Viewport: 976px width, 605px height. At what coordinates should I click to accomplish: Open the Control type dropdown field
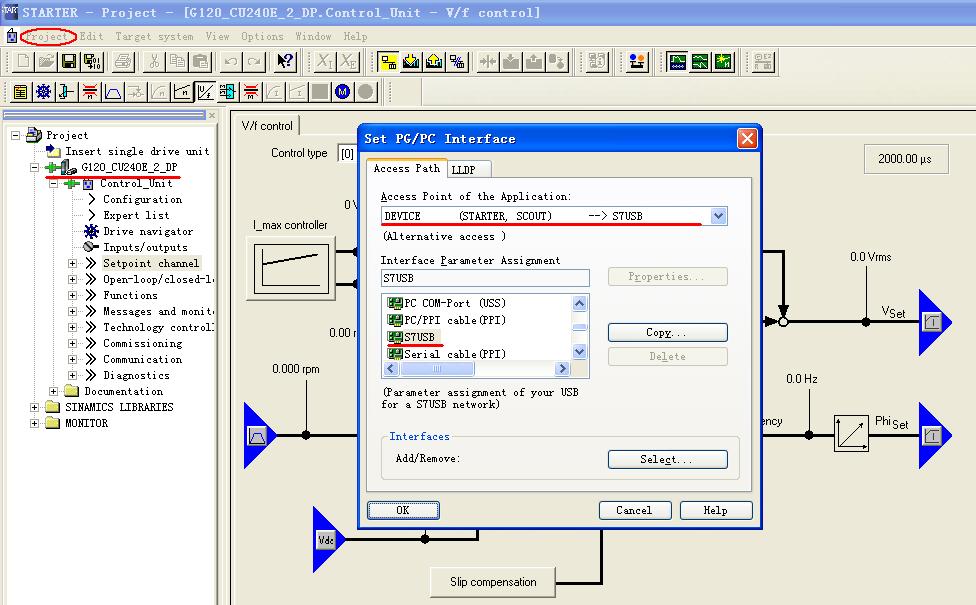(x=347, y=153)
